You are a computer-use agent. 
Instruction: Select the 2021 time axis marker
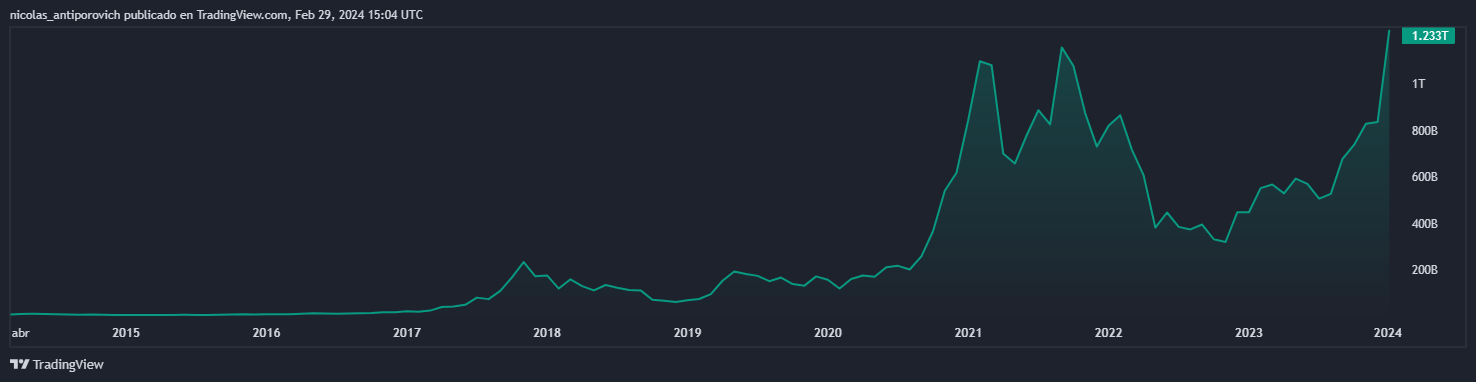tap(967, 333)
